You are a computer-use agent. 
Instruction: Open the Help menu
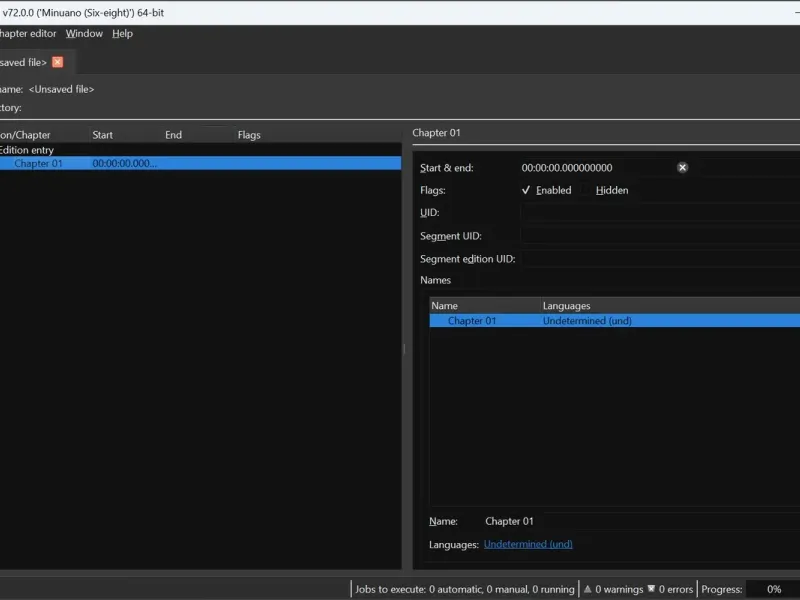point(122,33)
